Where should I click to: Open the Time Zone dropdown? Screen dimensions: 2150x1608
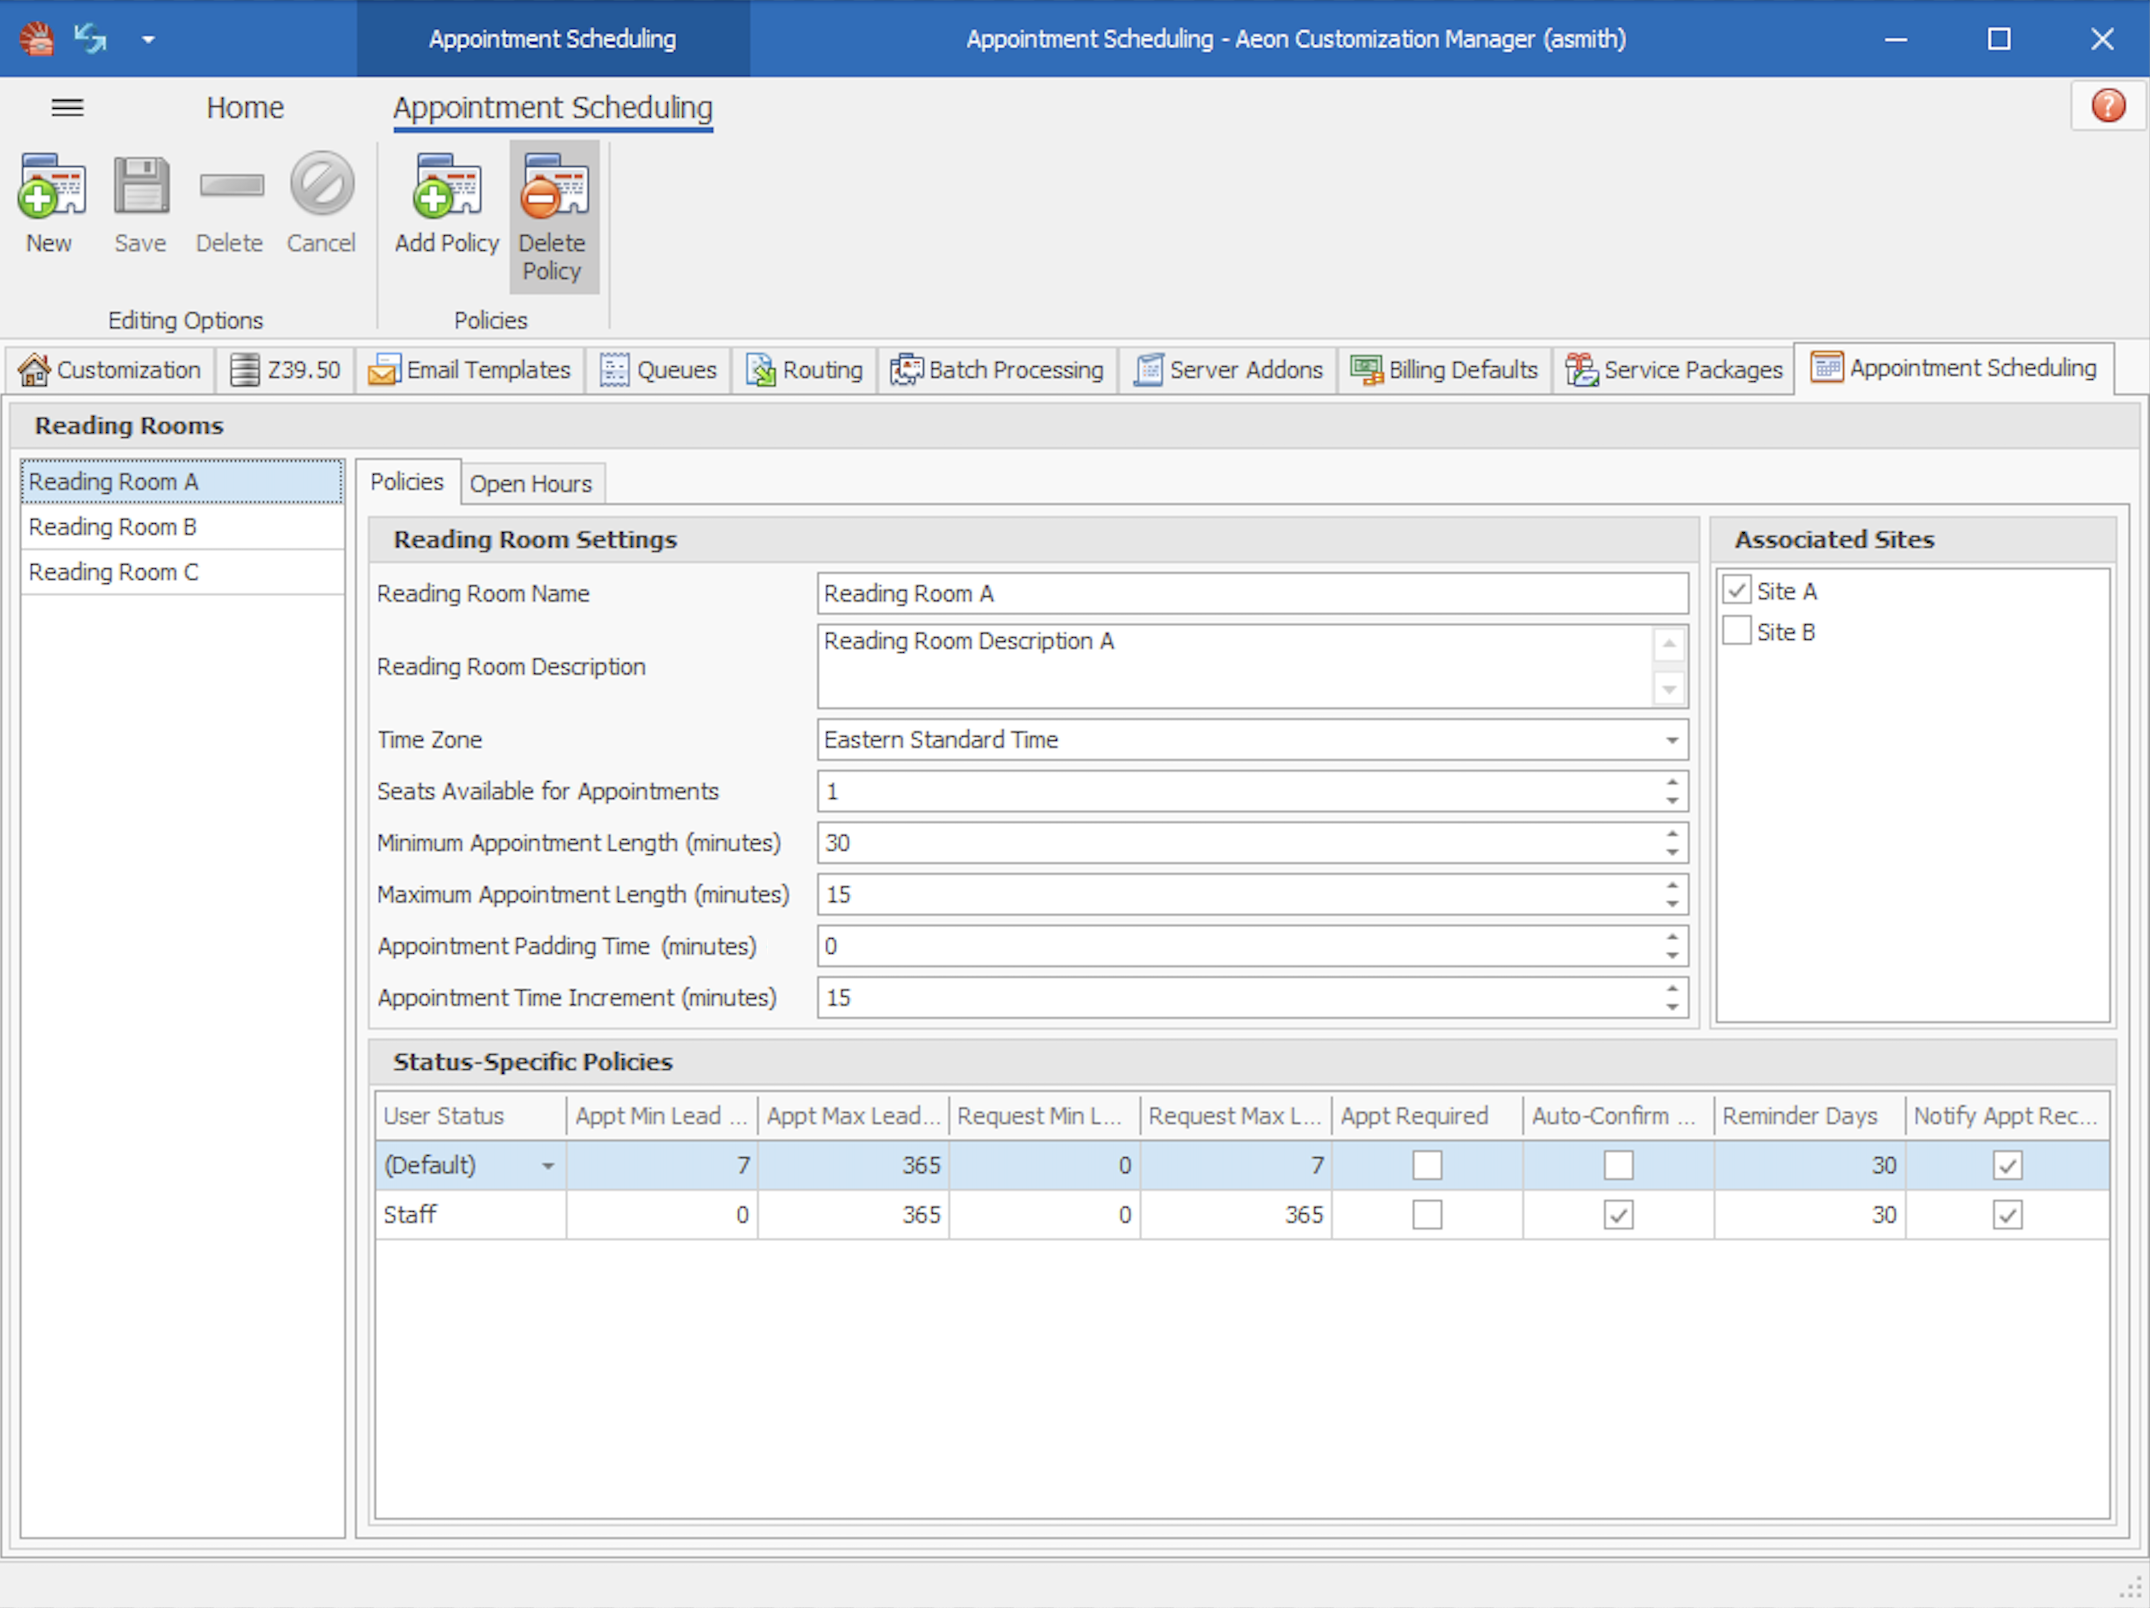coord(1670,740)
